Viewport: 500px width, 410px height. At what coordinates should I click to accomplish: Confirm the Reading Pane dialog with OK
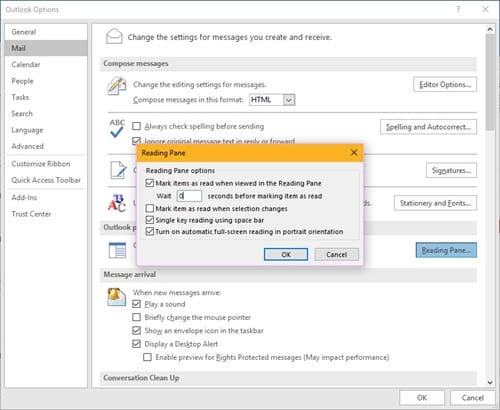(x=286, y=254)
